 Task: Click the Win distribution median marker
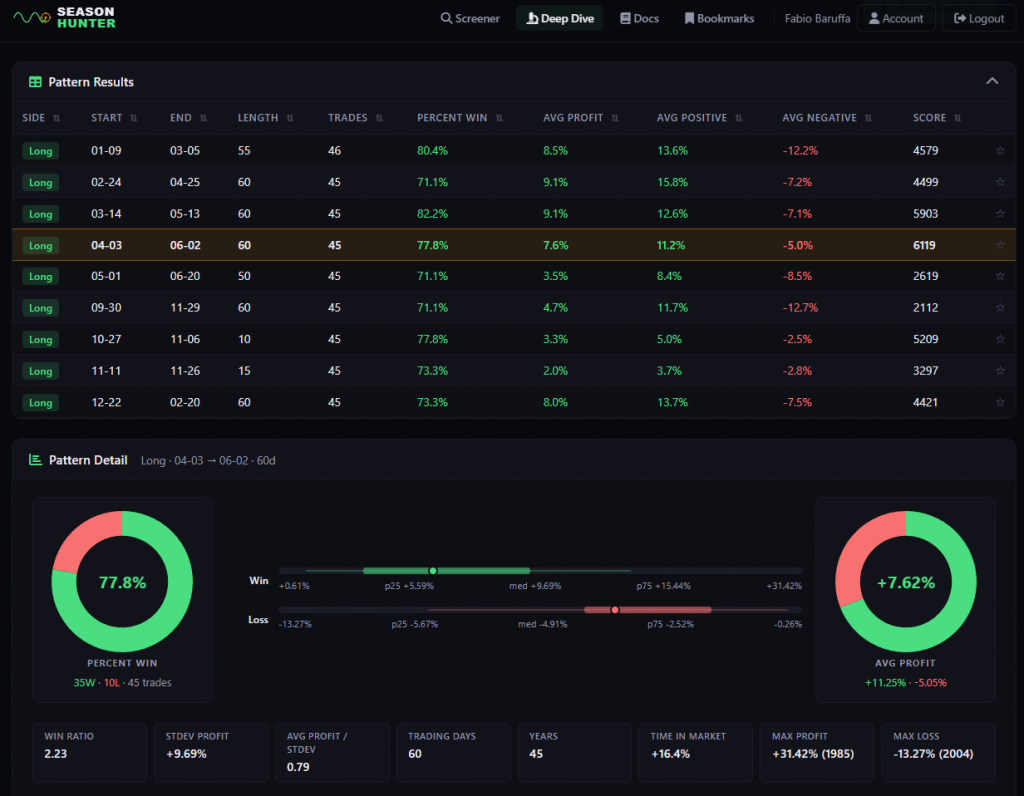pyautogui.click(x=433, y=571)
